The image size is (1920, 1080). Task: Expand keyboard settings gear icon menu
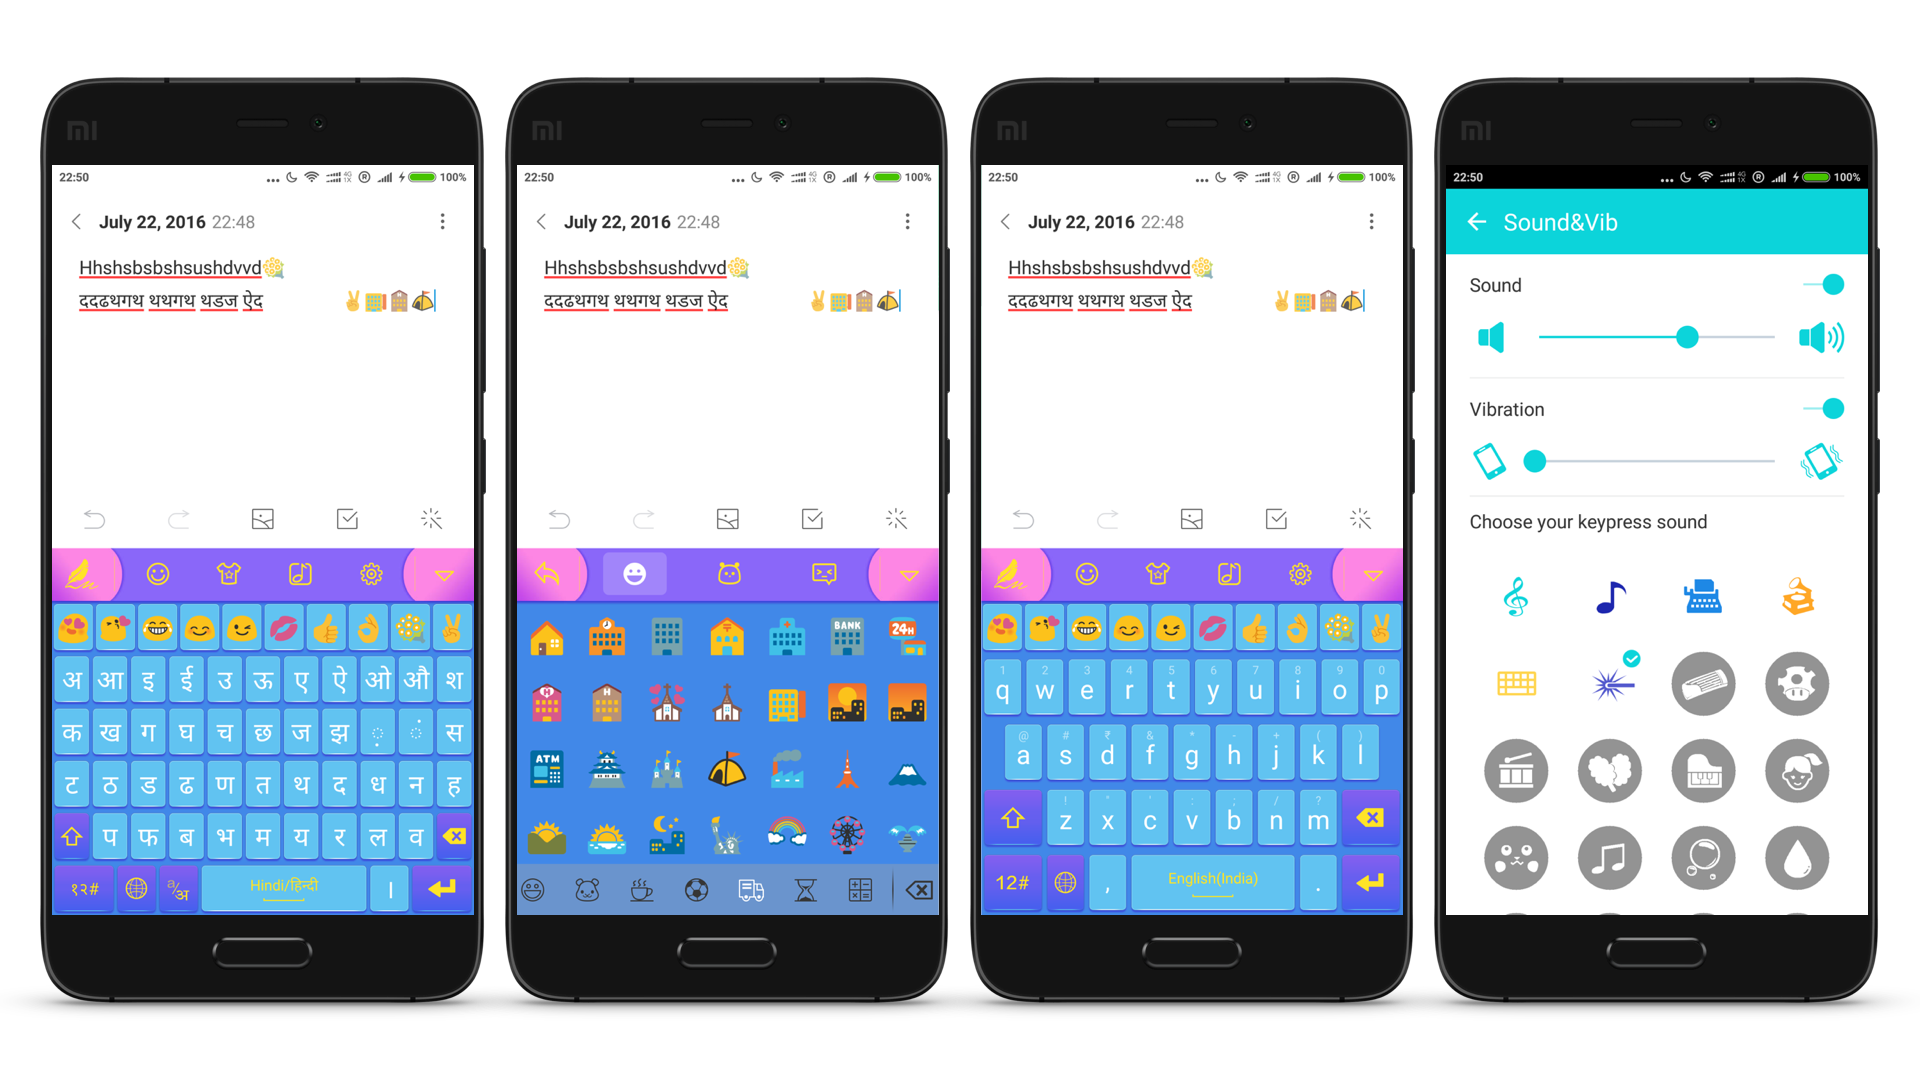coord(367,576)
